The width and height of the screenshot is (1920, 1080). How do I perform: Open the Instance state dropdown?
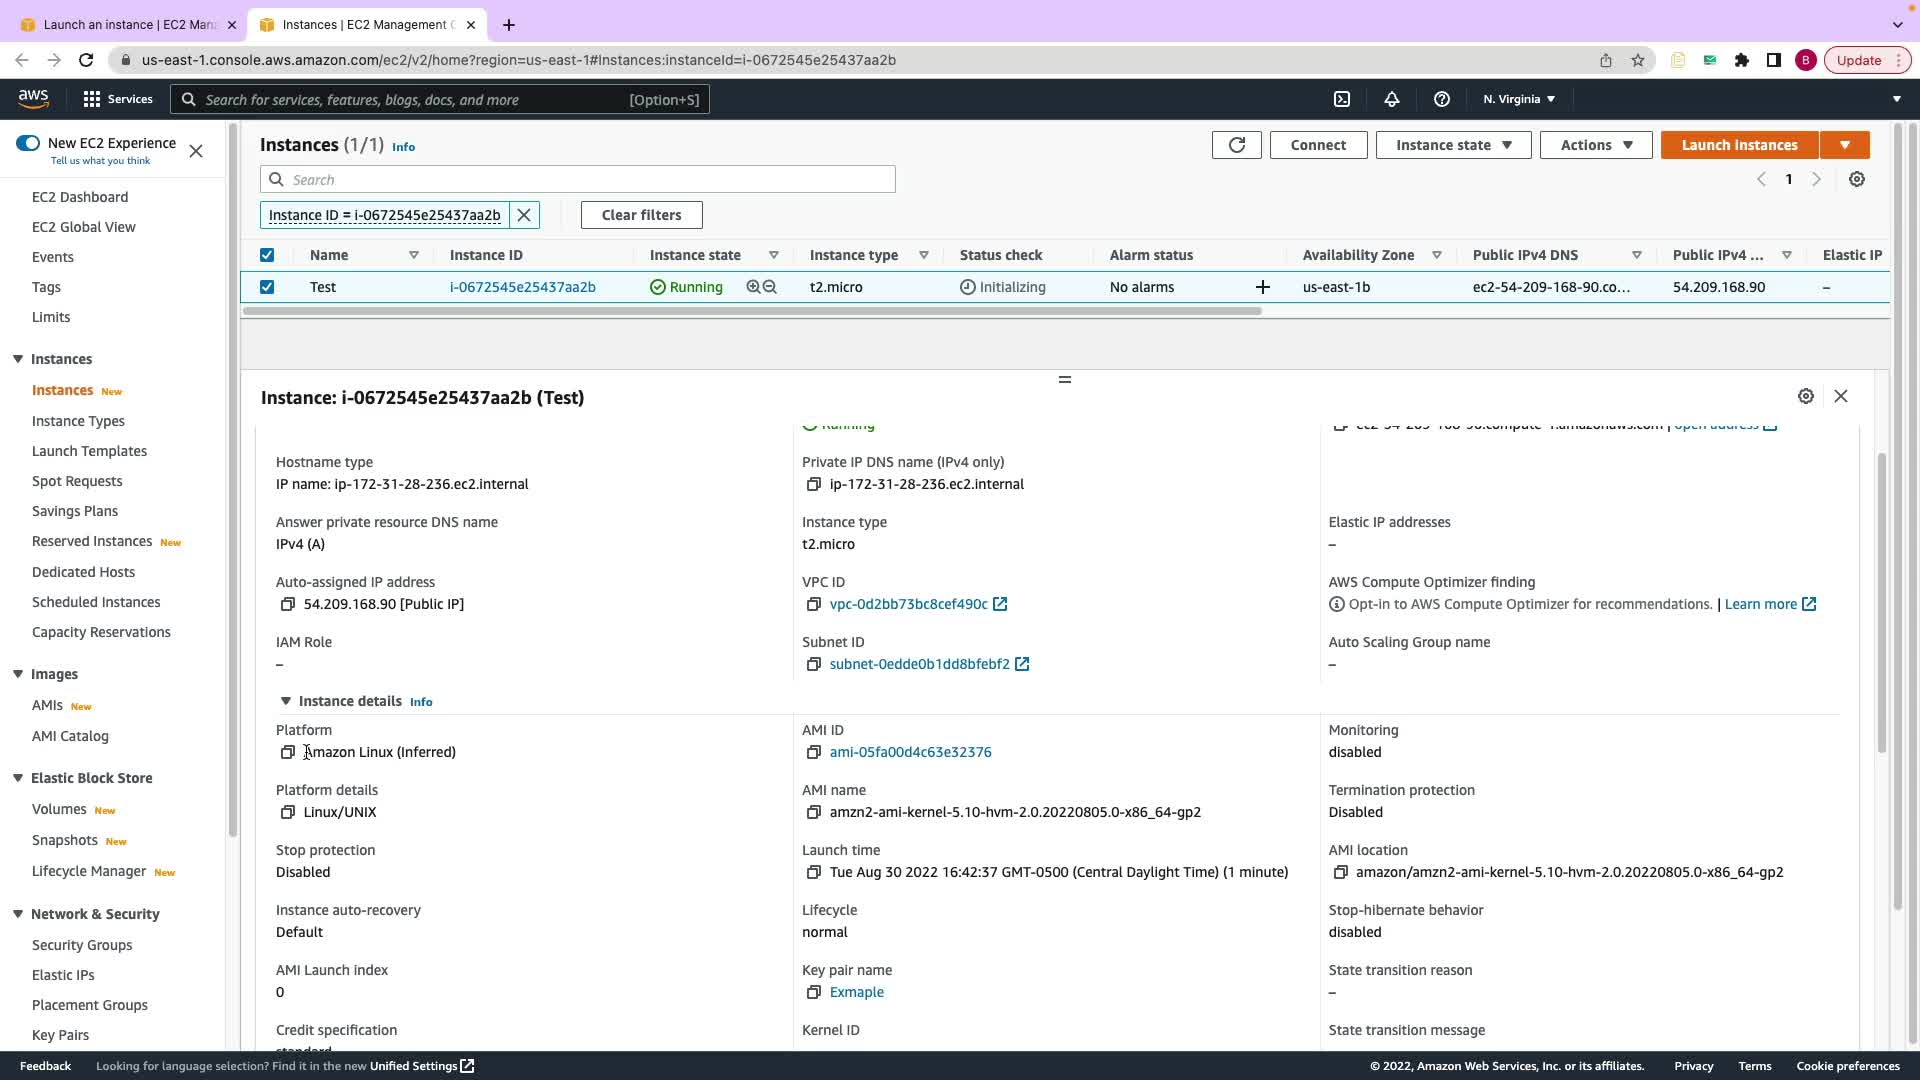(1453, 145)
